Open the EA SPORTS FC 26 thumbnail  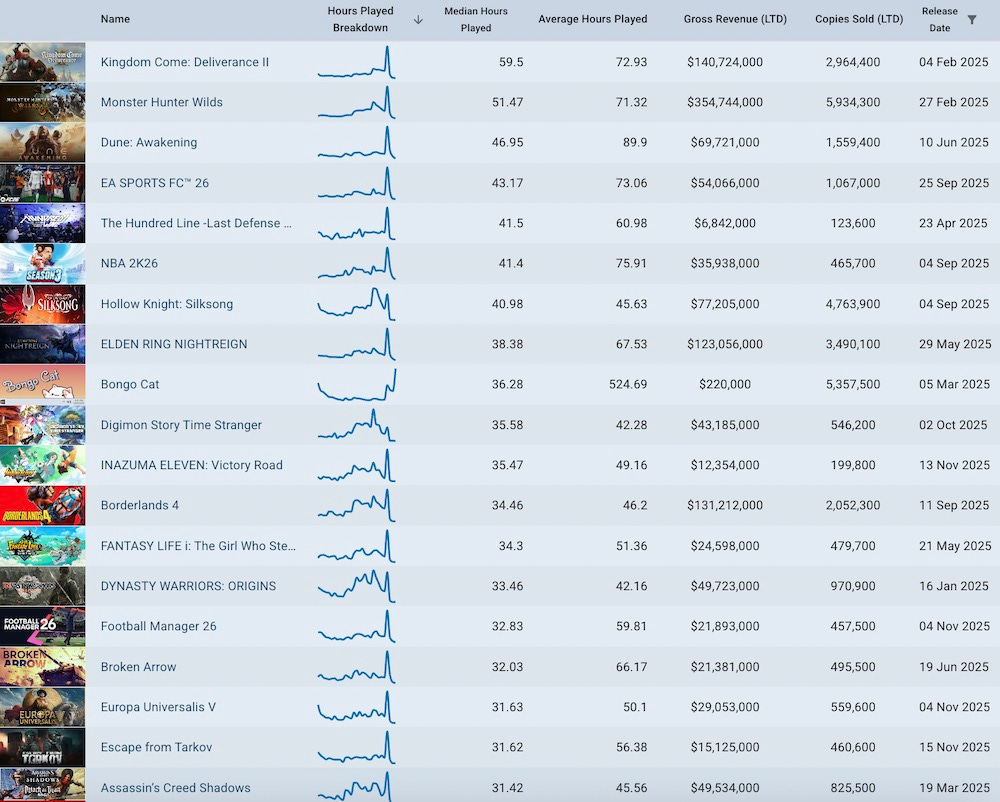point(43,183)
